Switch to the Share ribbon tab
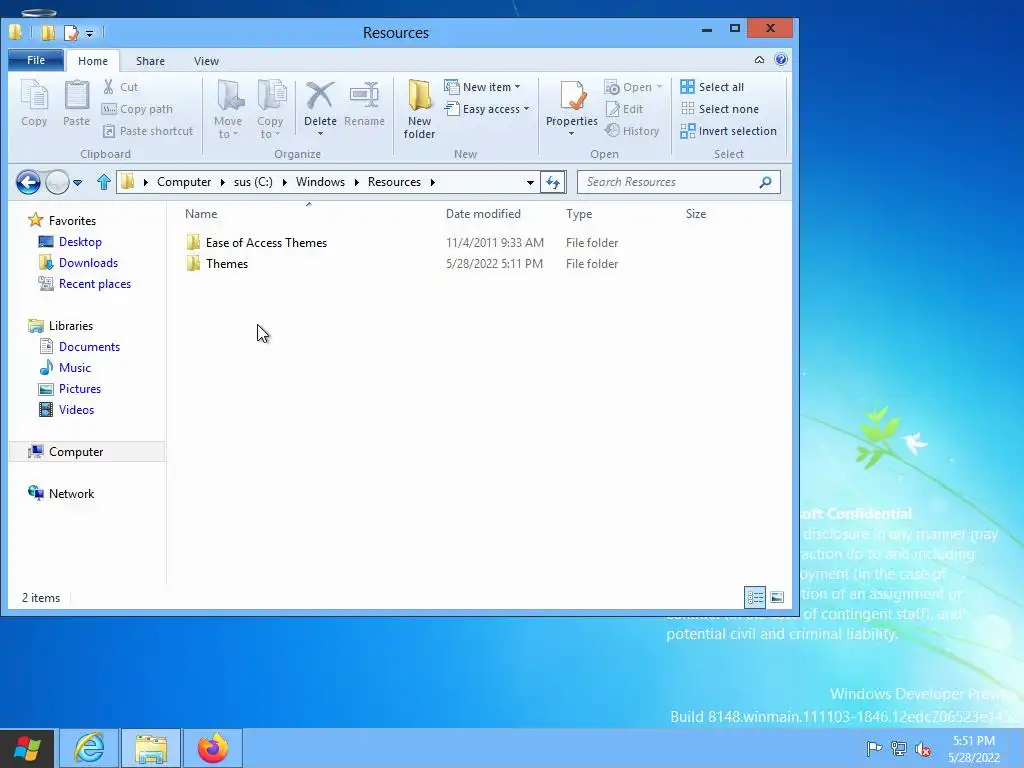 coord(150,61)
